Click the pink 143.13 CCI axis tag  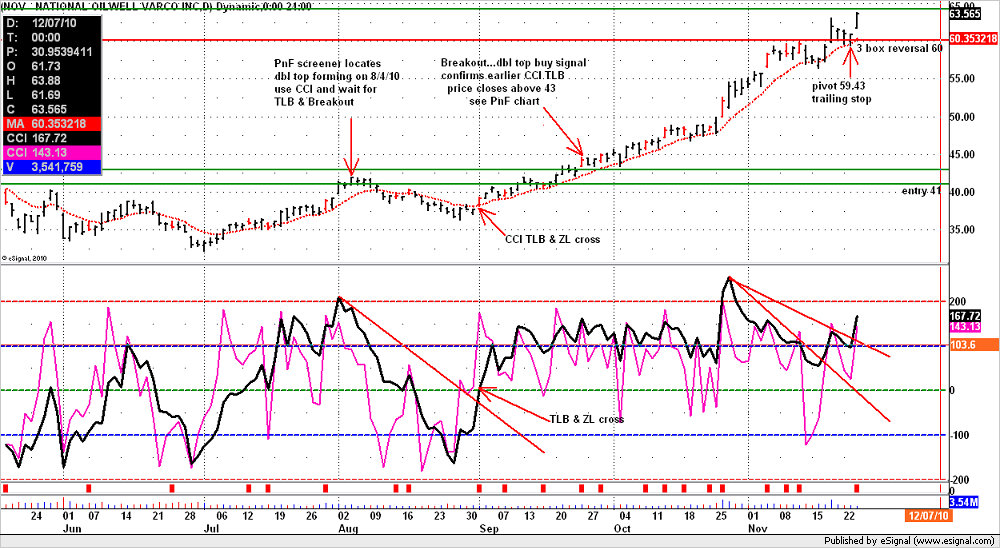[x=964, y=326]
